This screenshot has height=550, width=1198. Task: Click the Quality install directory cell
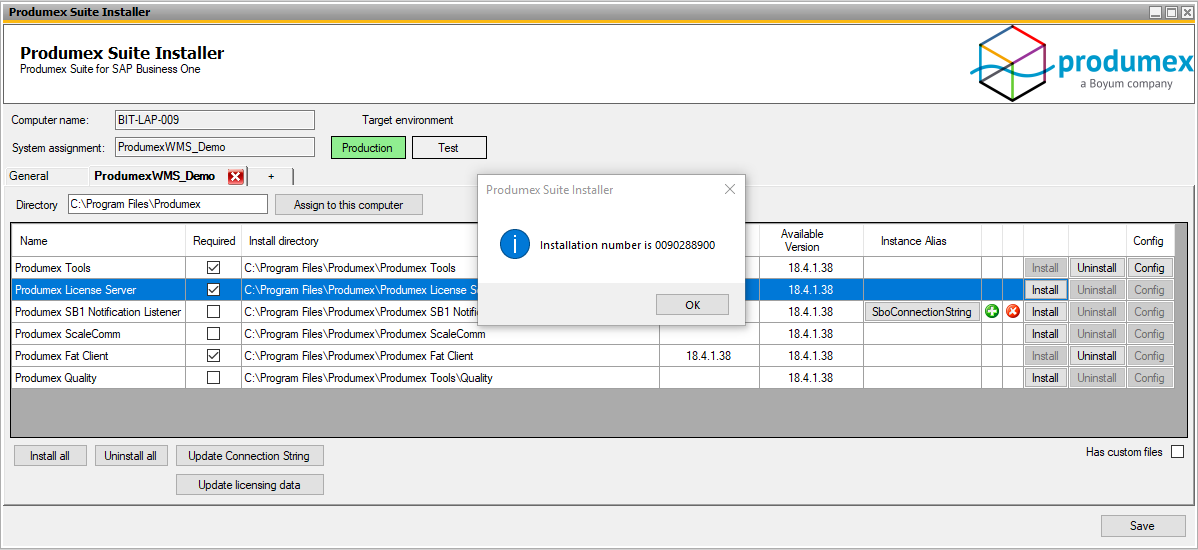451,378
